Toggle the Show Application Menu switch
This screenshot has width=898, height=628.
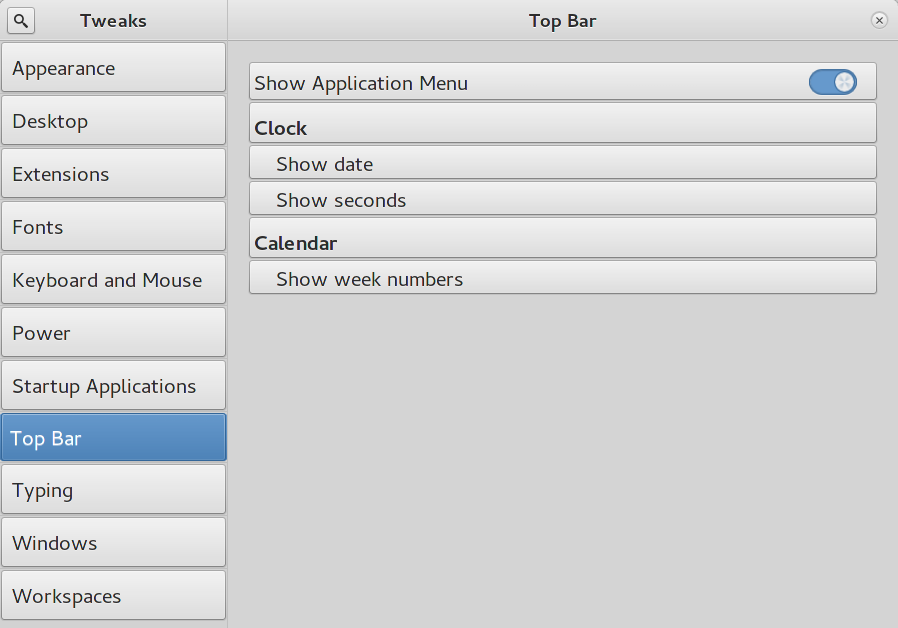(832, 82)
